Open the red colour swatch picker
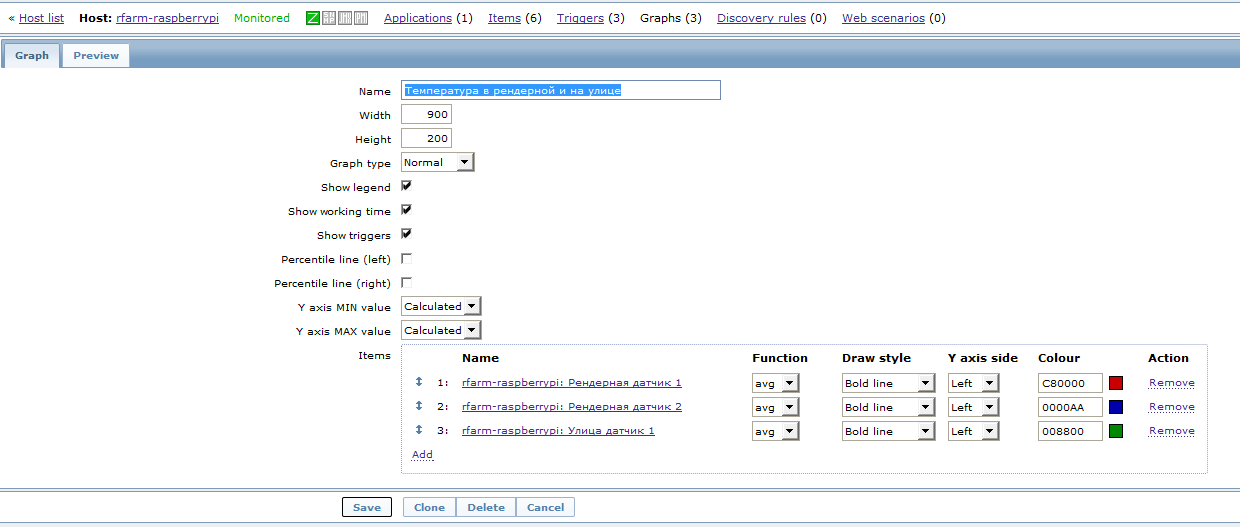1240x527 pixels. click(x=1116, y=383)
